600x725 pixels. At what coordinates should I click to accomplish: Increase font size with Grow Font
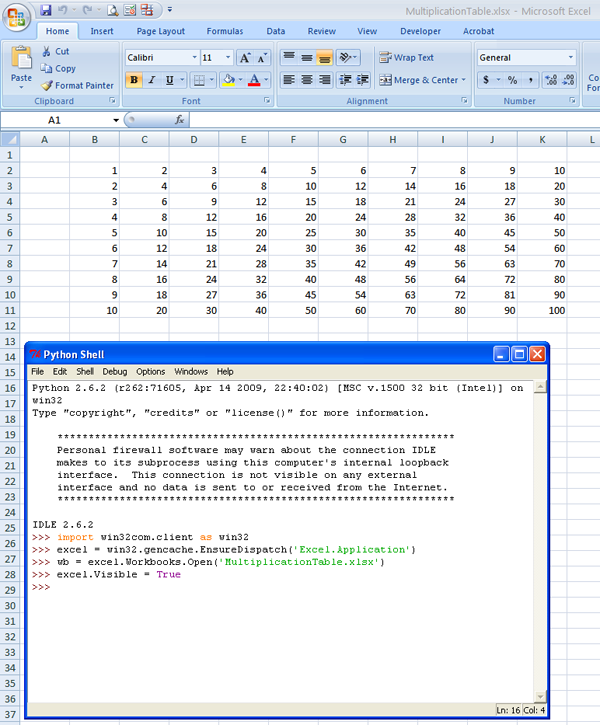(x=245, y=58)
